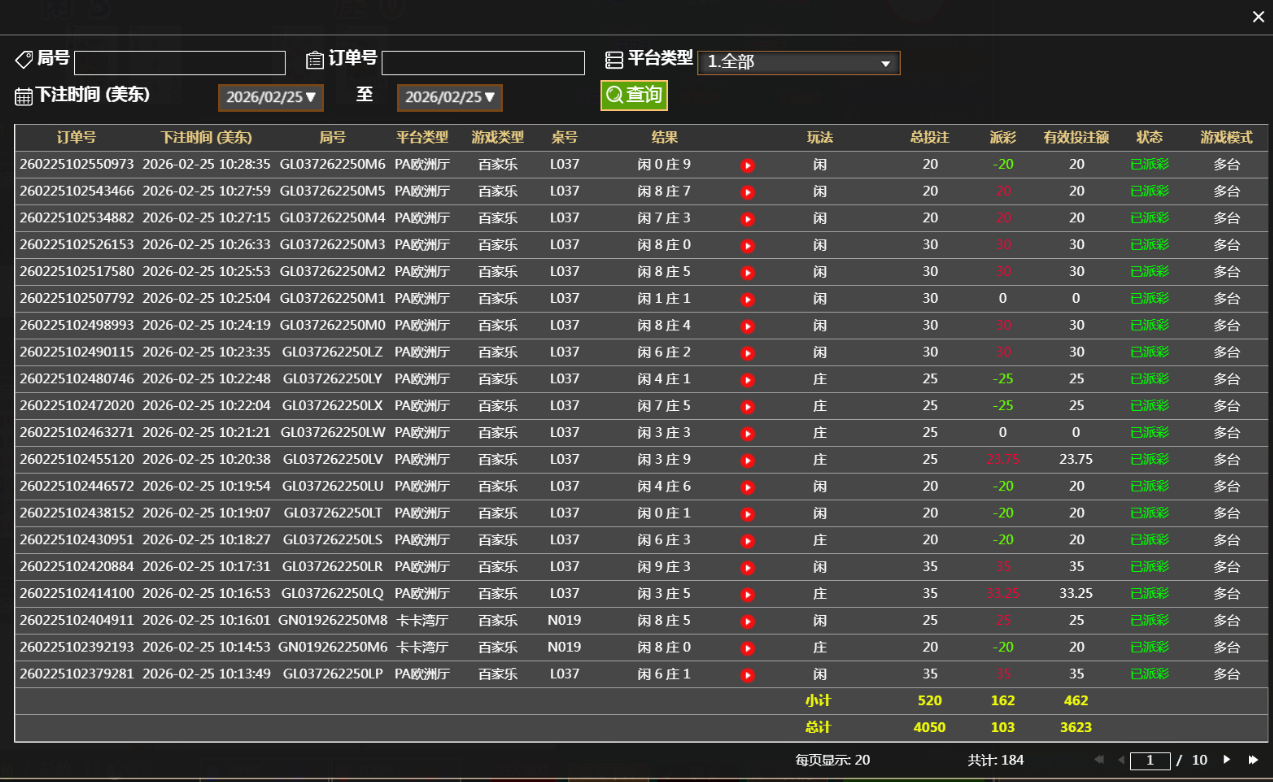Go to previous page arrow
The height and width of the screenshot is (782, 1273).
pyautogui.click(x=1120, y=760)
